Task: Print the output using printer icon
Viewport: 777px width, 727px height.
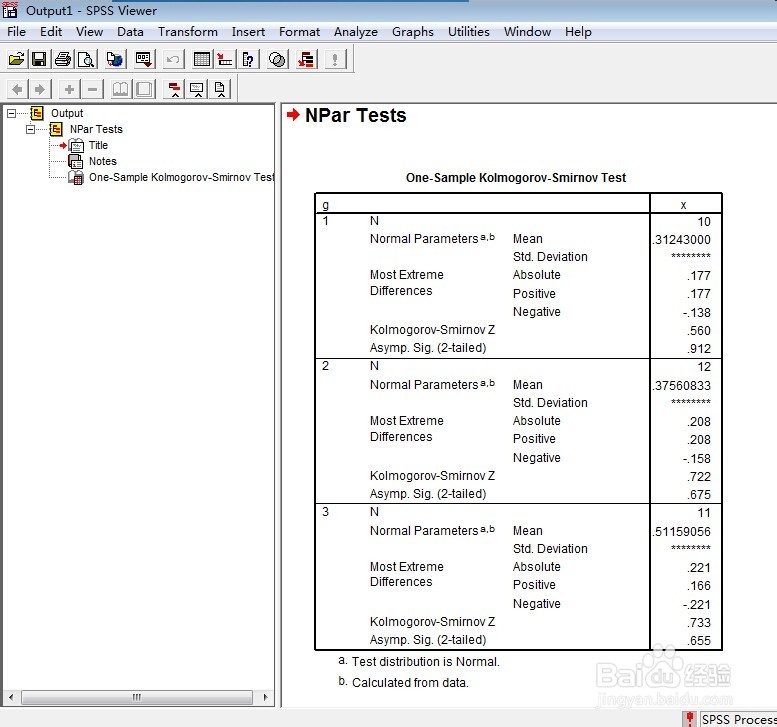Action: 63,59
